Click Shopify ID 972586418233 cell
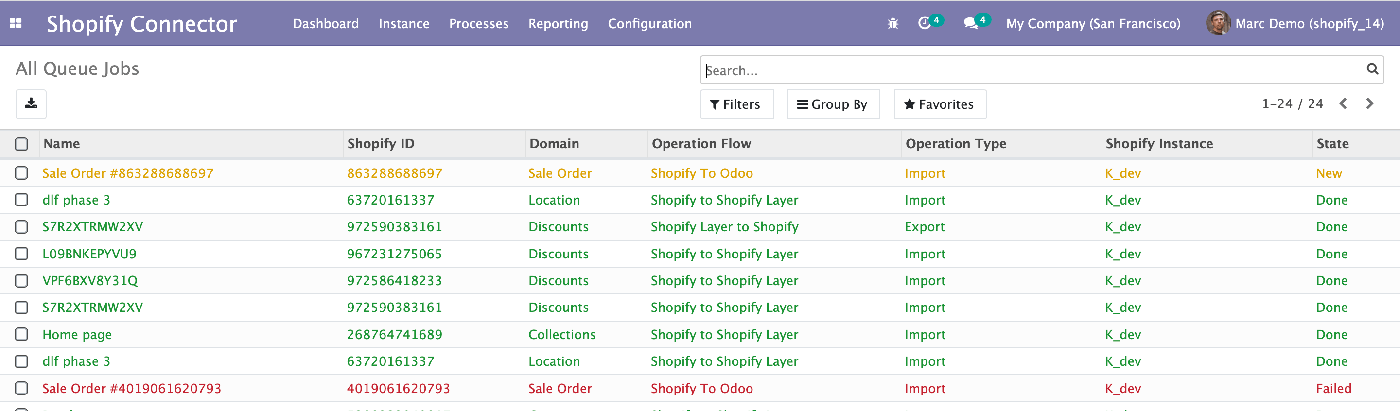Image resolution: width=1400 pixels, height=411 pixels. 395,281
